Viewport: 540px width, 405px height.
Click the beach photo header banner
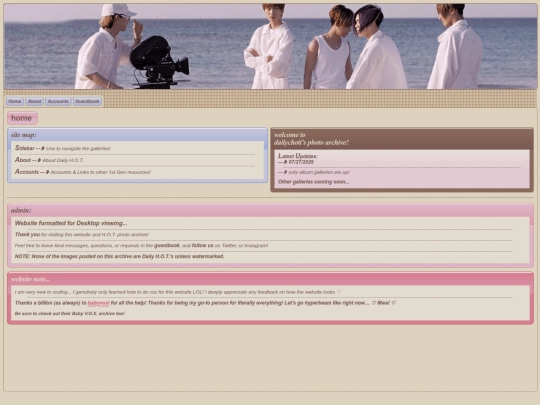click(x=270, y=46)
